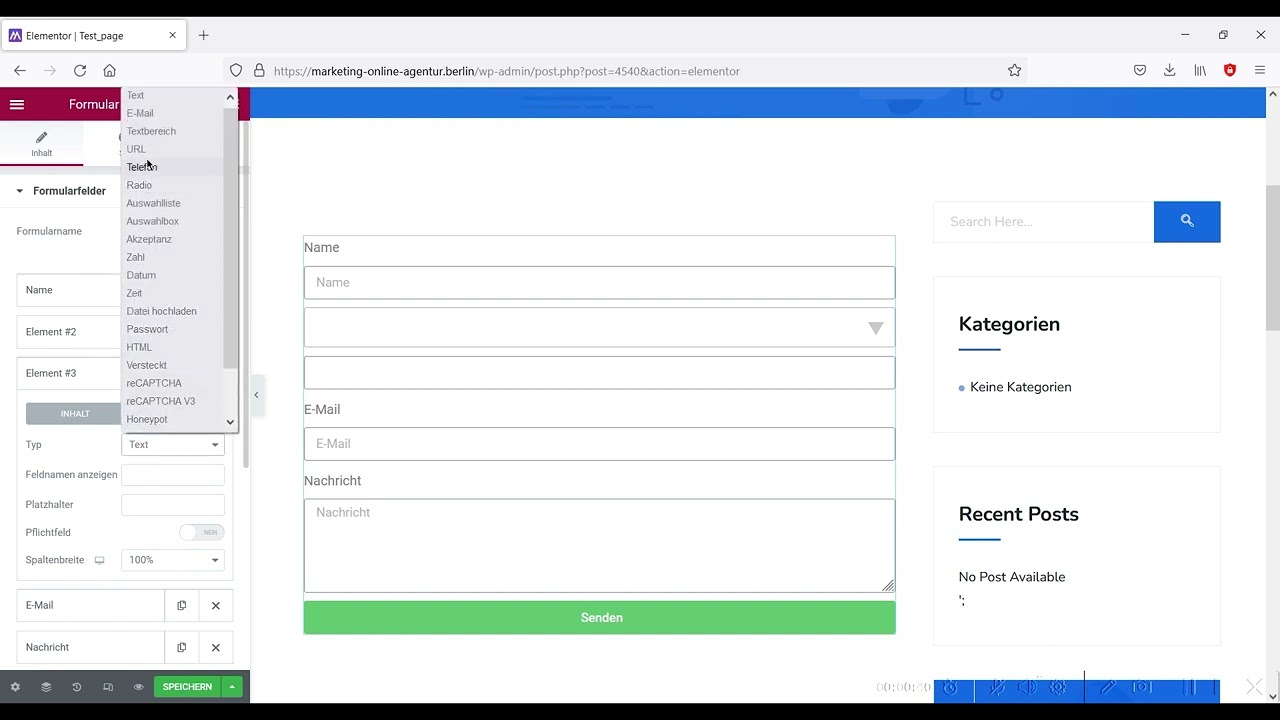Open the Typ dropdown showing Text
This screenshot has width=1280, height=720.
pyautogui.click(x=173, y=445)
